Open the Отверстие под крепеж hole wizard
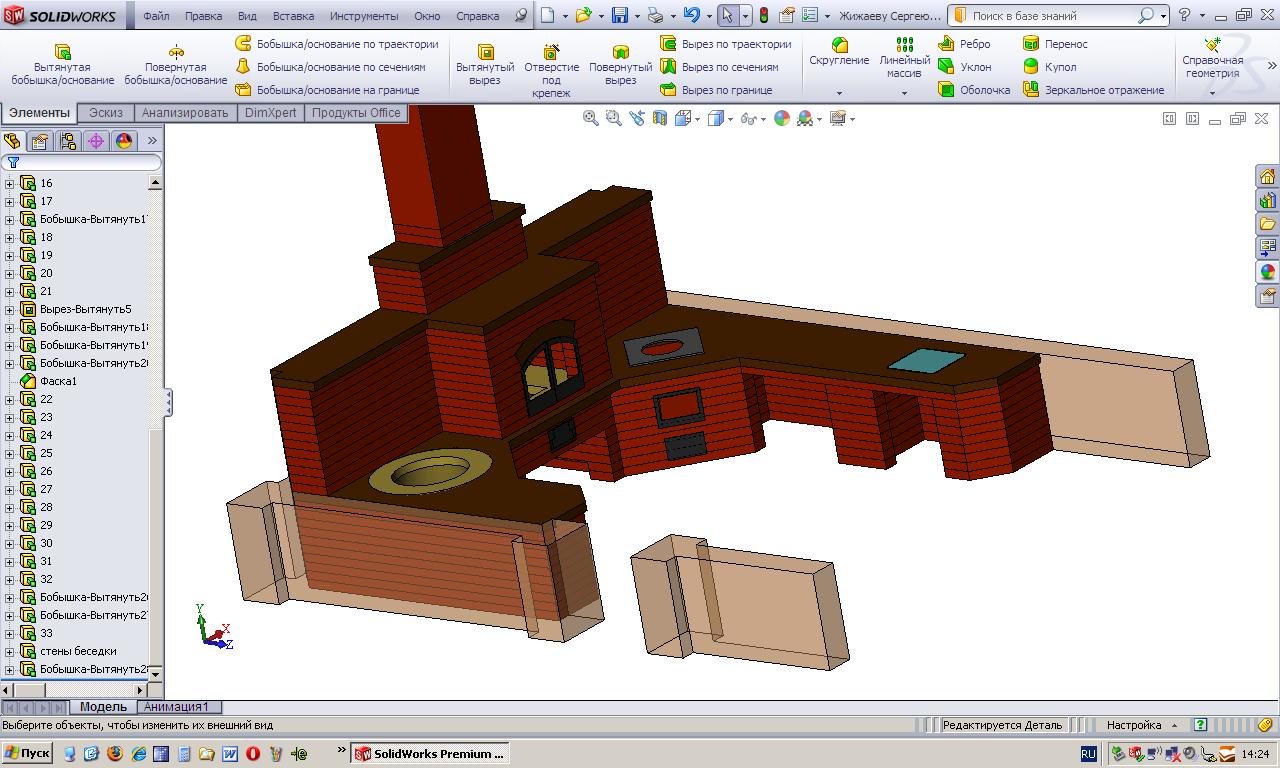Image resolution: width=1280 pixels, height=768 pixels. [551, 65]
